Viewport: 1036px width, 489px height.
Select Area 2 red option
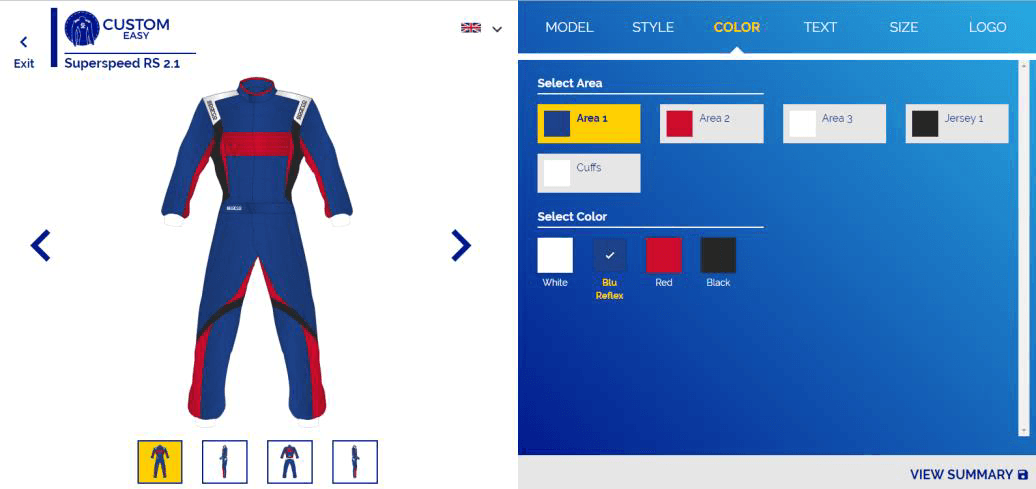tap(712, 124)
